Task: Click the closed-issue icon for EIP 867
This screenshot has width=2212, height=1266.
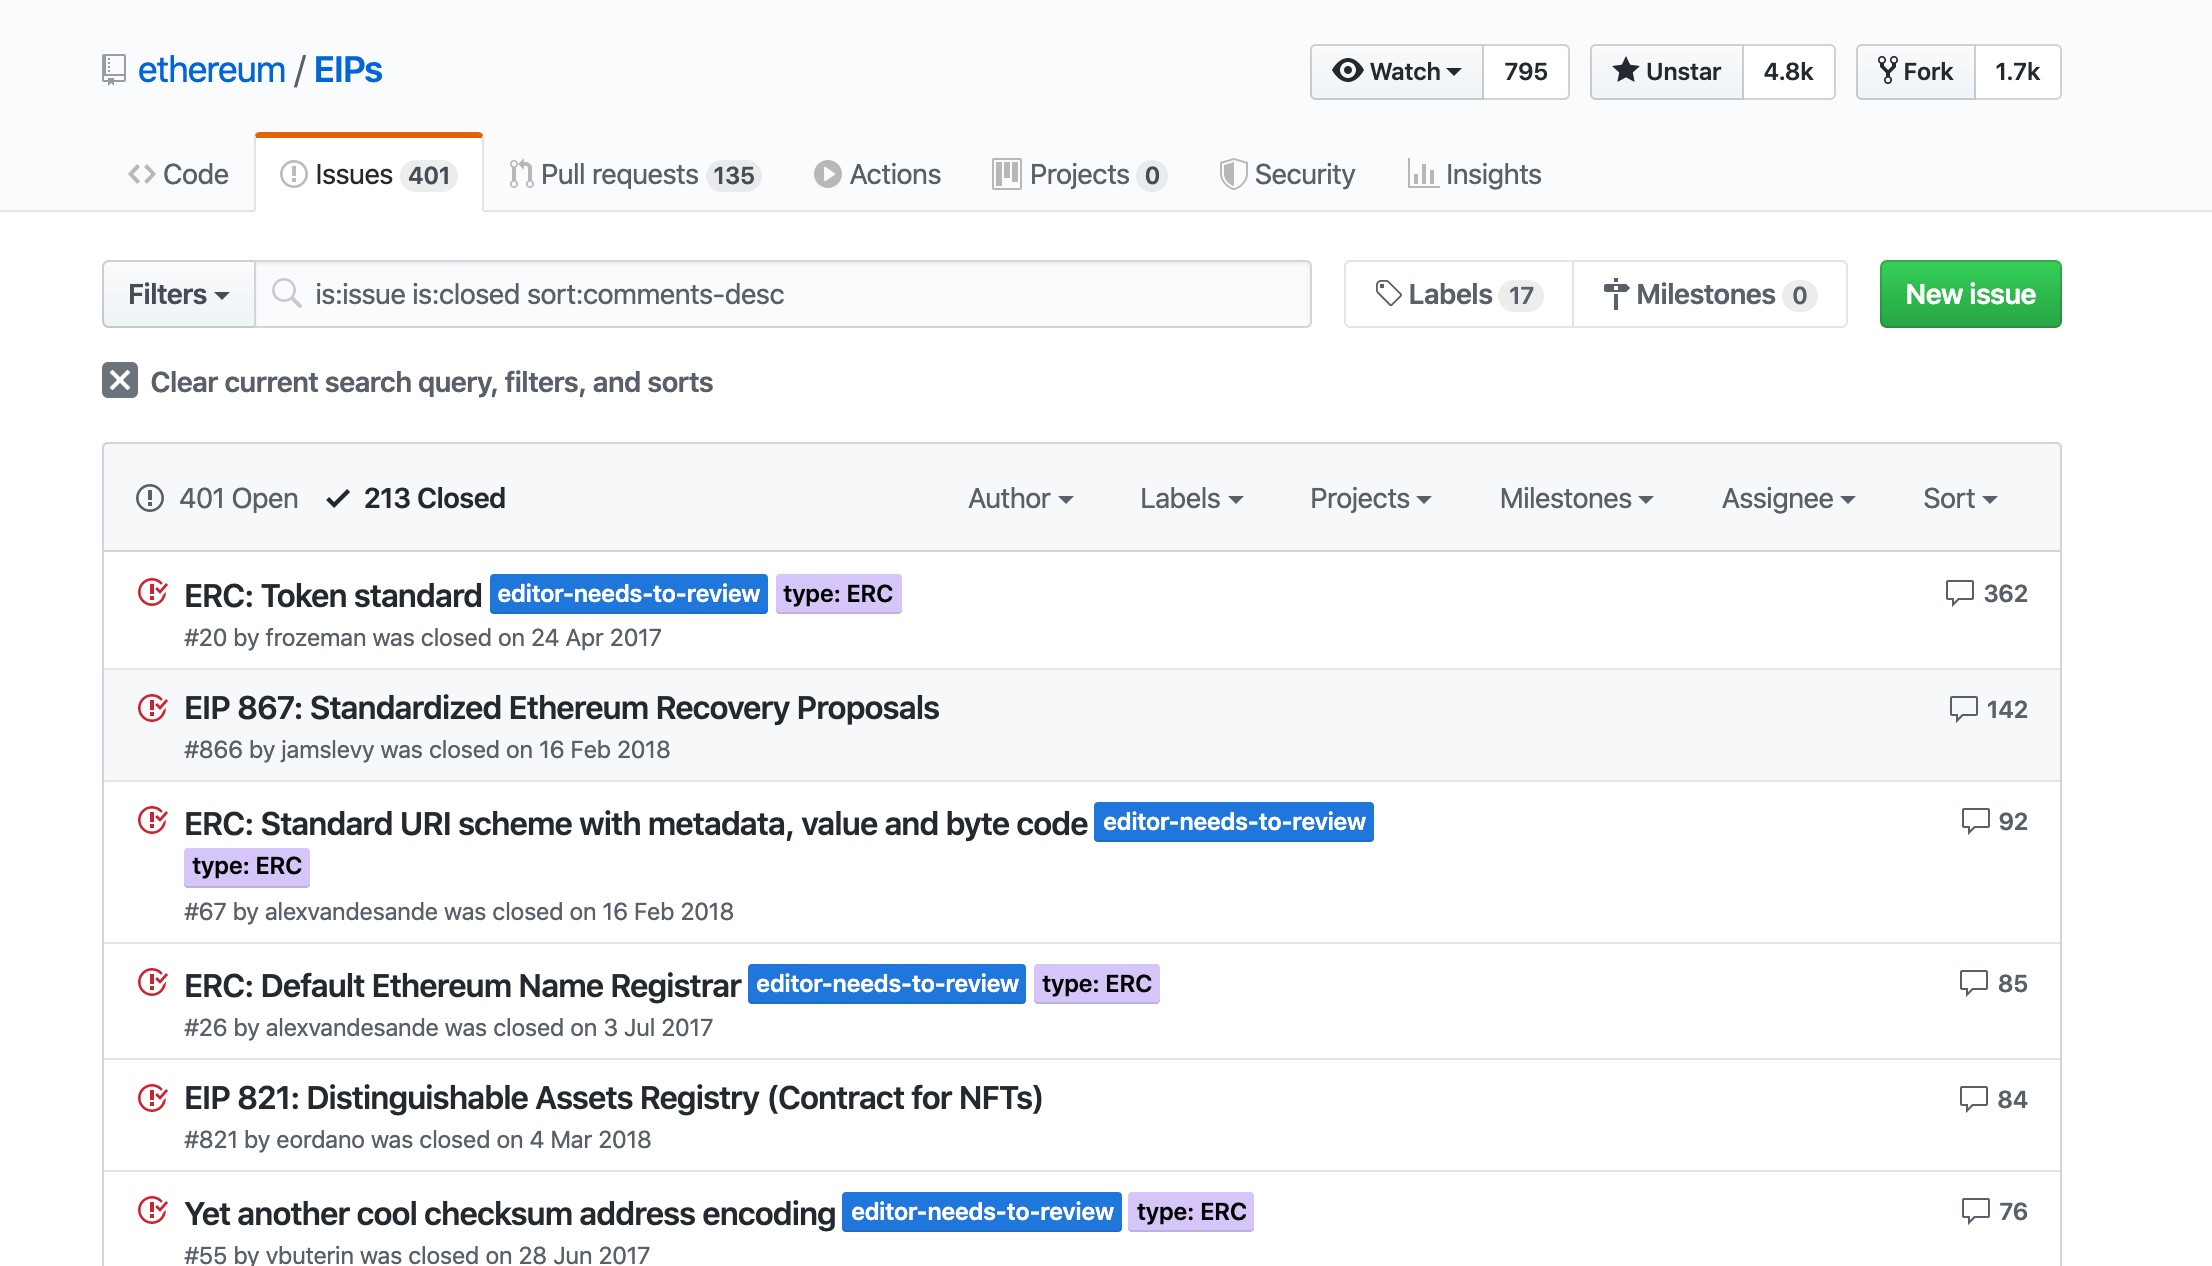Action: pyautogui.click(x=152, y=707)
